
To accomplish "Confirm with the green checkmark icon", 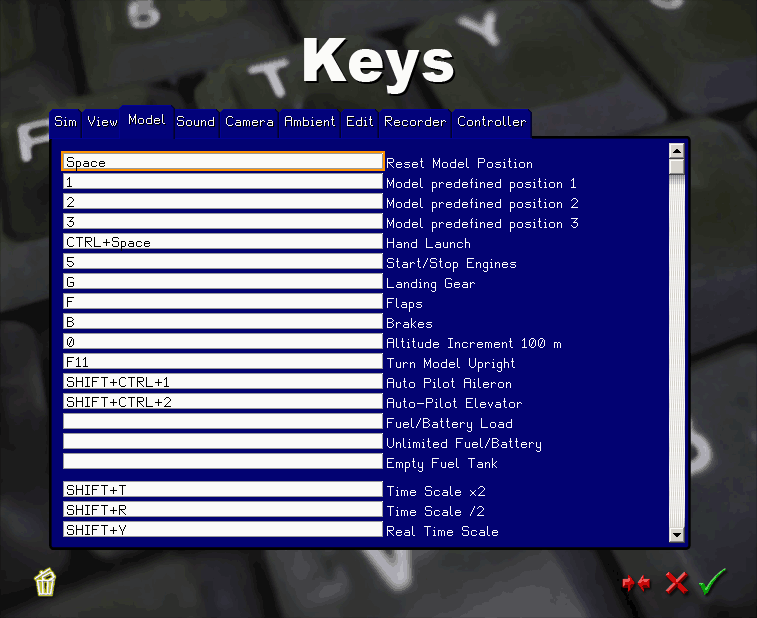I will pos(712,581).
